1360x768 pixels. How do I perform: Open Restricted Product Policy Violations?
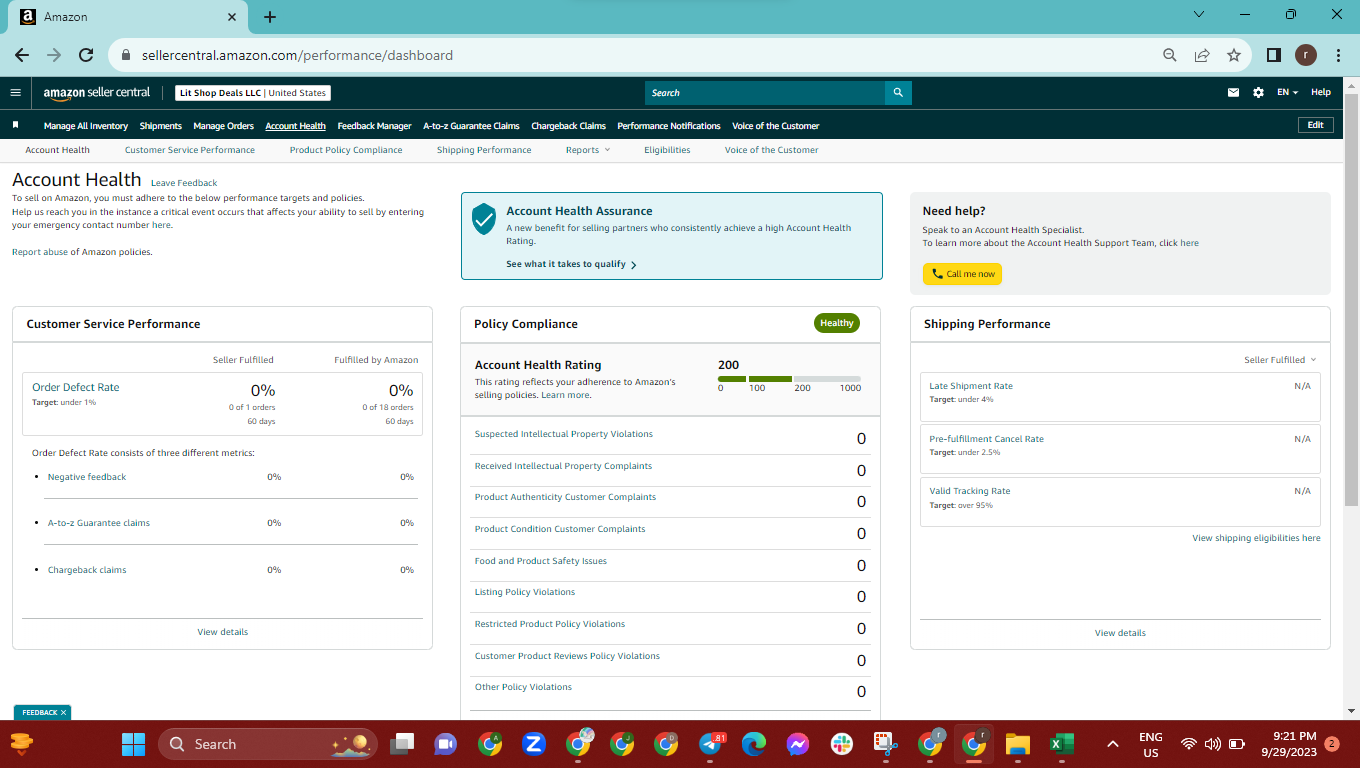[550, 624]
